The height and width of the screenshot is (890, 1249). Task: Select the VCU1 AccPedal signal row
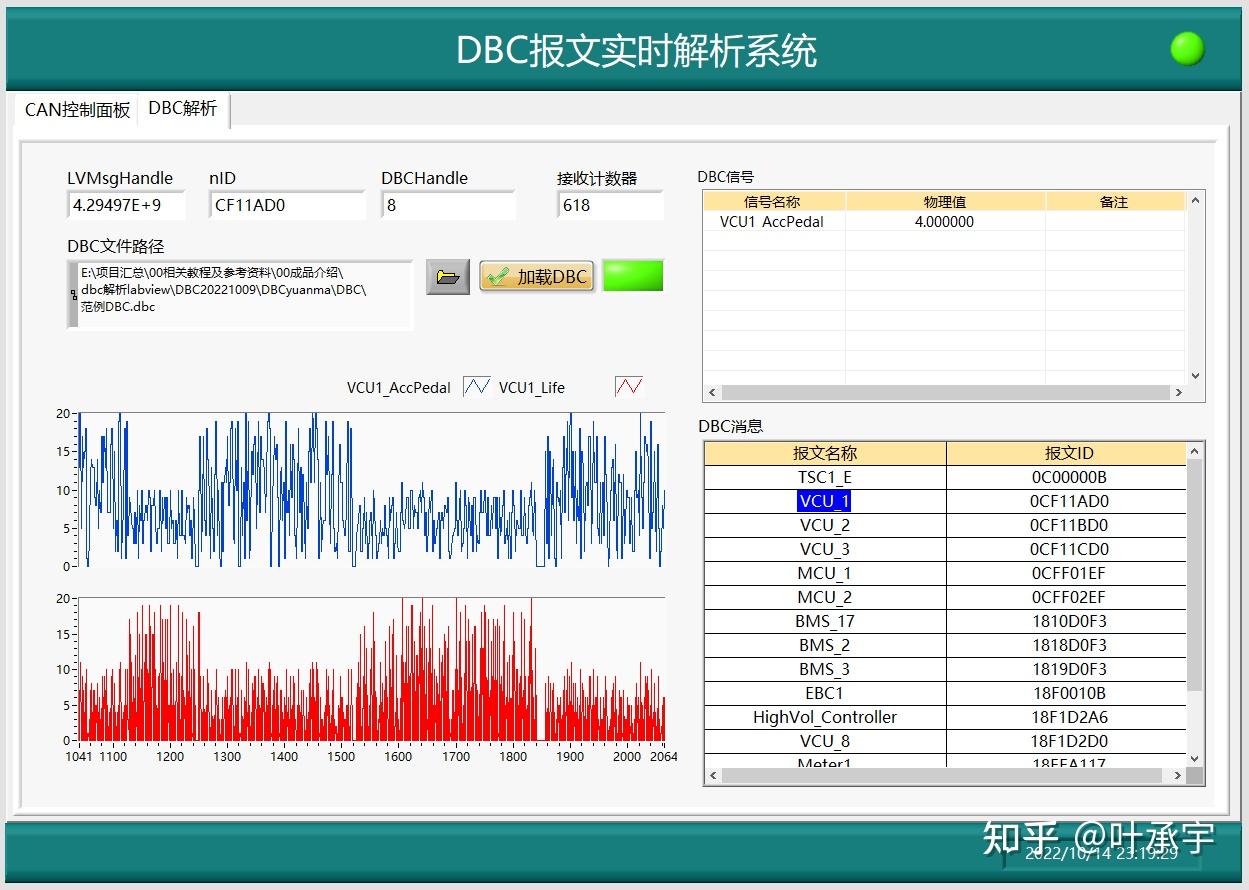(x=770, y=221)
